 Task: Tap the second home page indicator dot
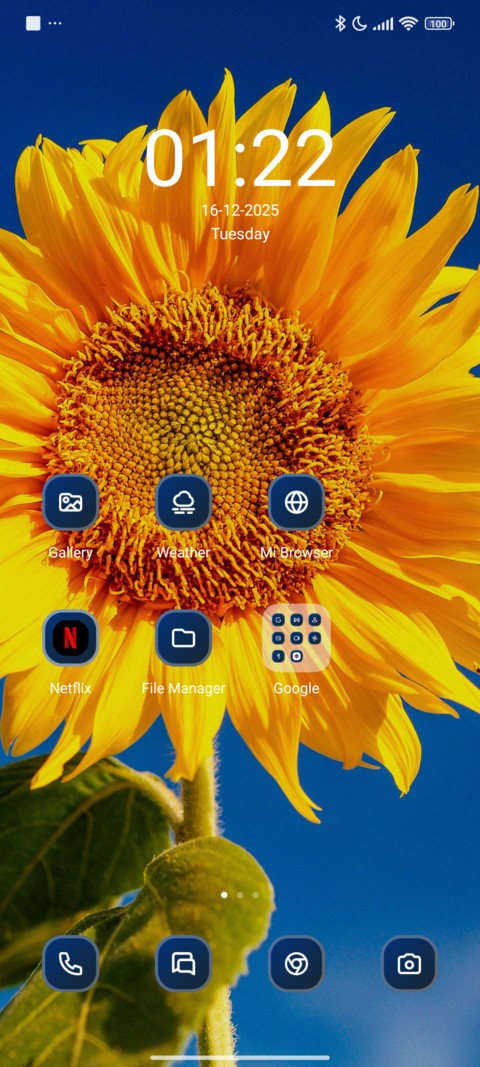[240, 895]
